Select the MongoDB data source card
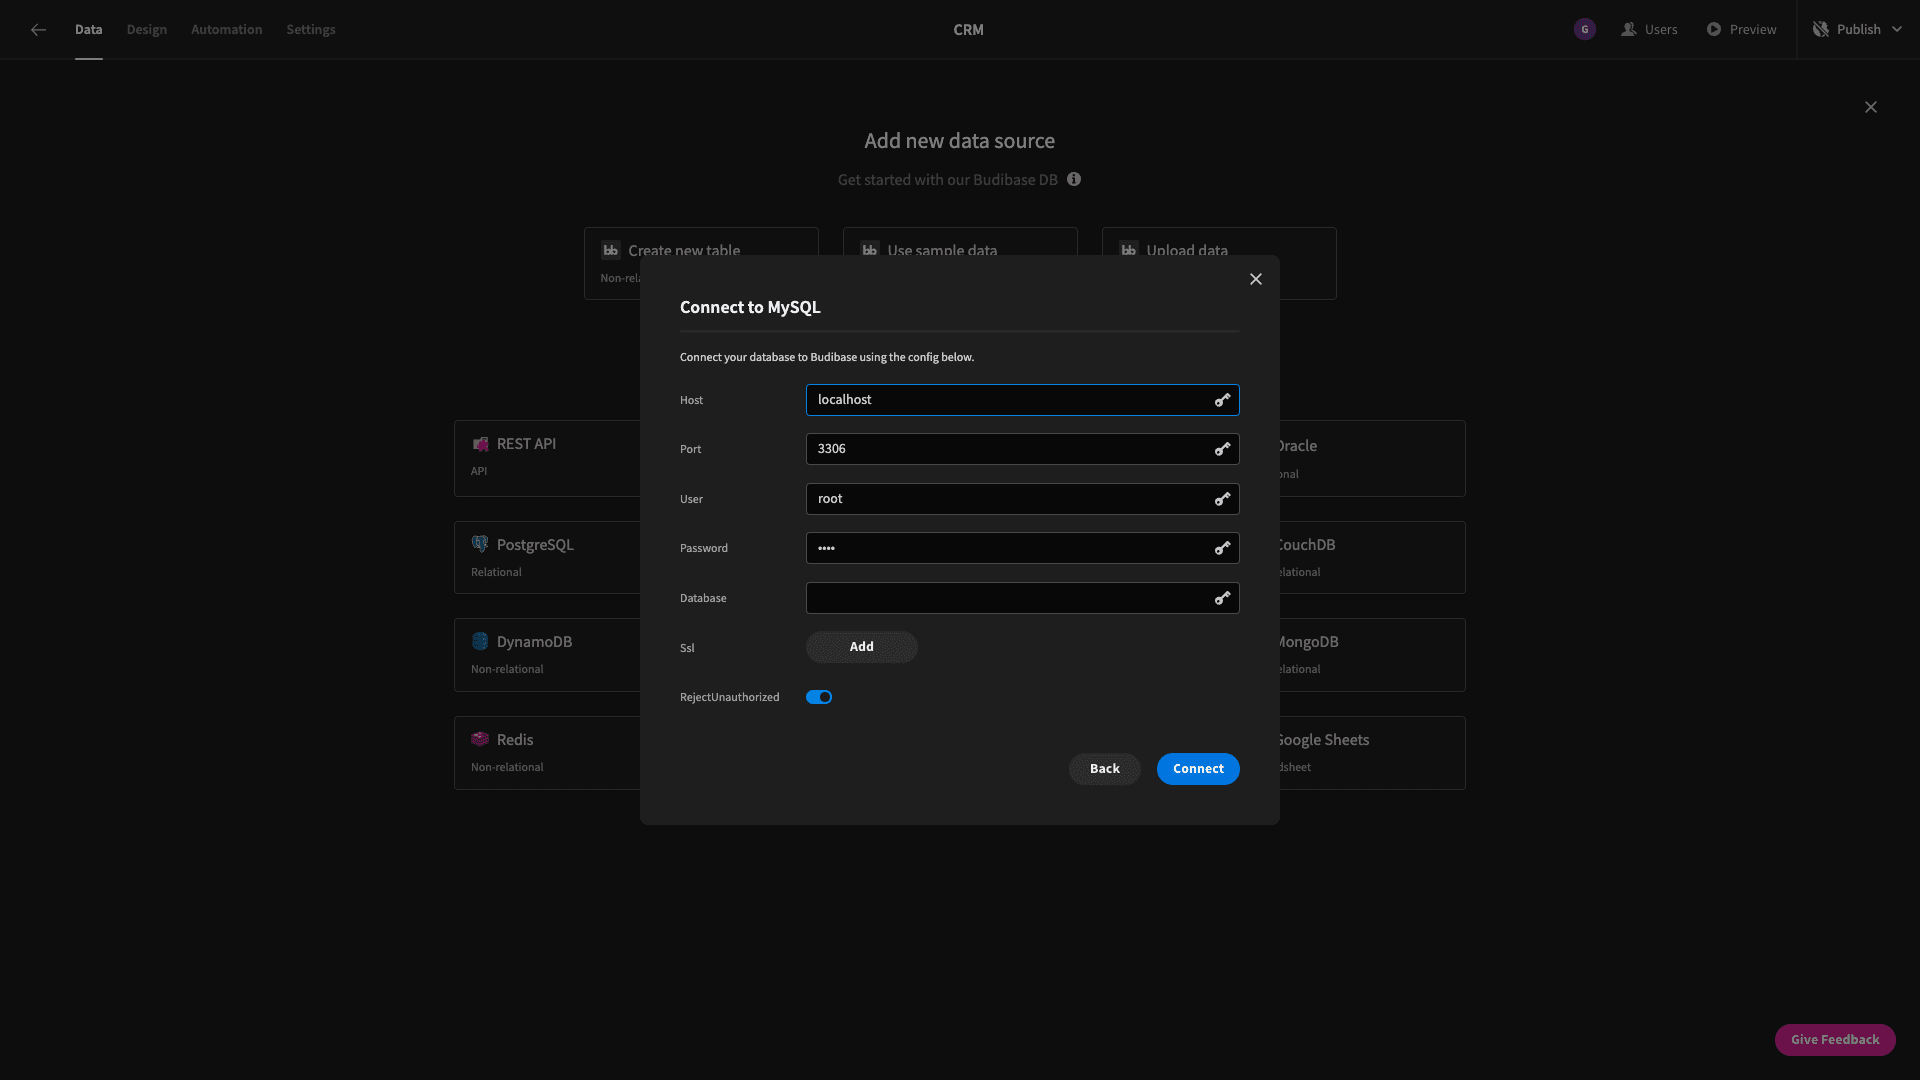This screenshot has width=1920, height=1080. [x=1372, y=655]
